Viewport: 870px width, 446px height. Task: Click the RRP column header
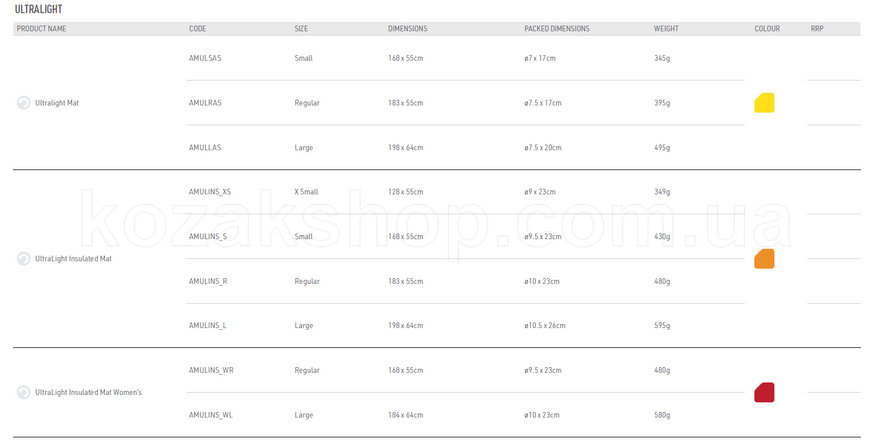[x=817, y=28]
